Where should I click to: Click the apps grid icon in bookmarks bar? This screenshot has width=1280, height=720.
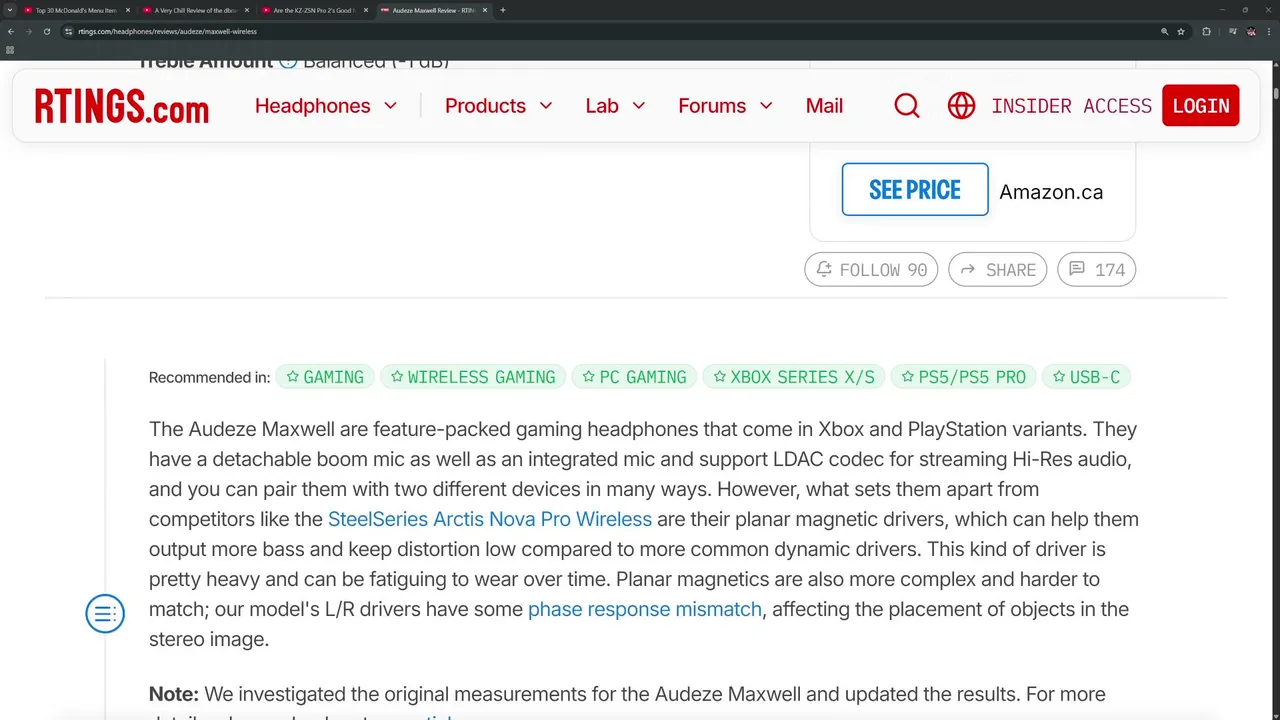pyautogui.click(x=10, y=50)
